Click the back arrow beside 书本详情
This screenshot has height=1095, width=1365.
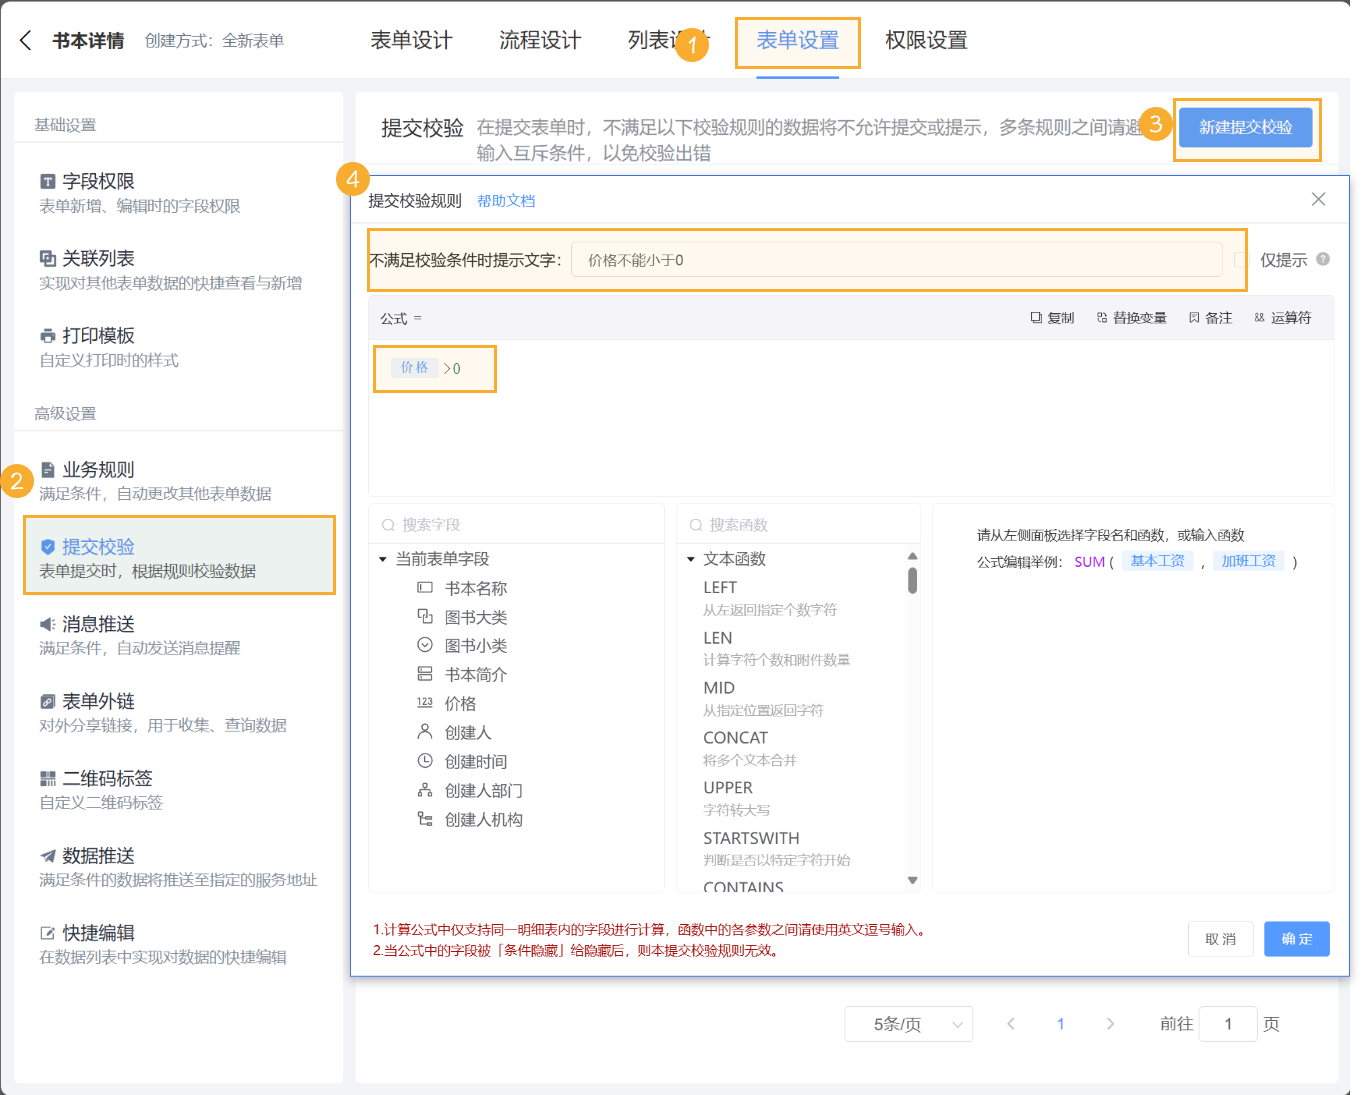tap(23, 39)
